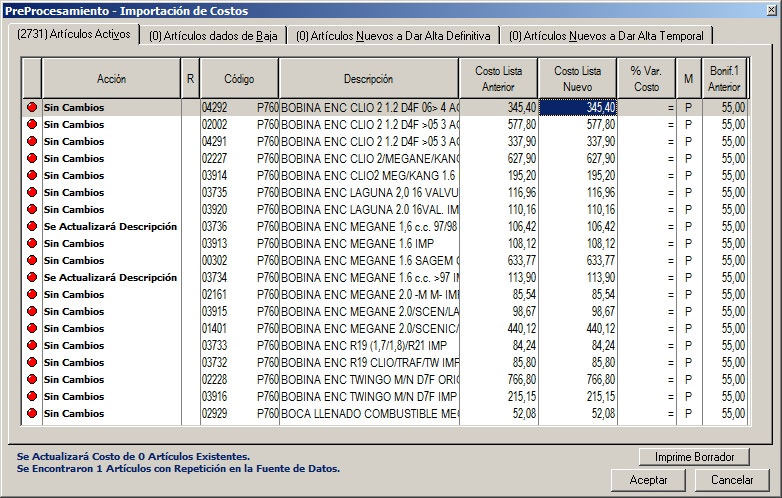Click red icon on article 01401 row
The height and width of the screenshot is (498, 782).
click(x=32, y=328)
